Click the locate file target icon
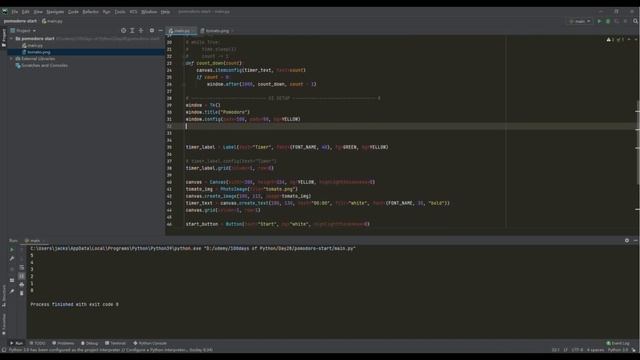This screenshot has height=360, width=640. (123, 31)
